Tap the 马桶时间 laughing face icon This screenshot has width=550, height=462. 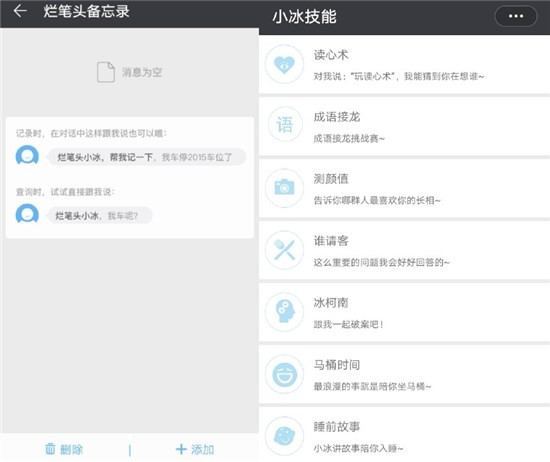point(284,374)
